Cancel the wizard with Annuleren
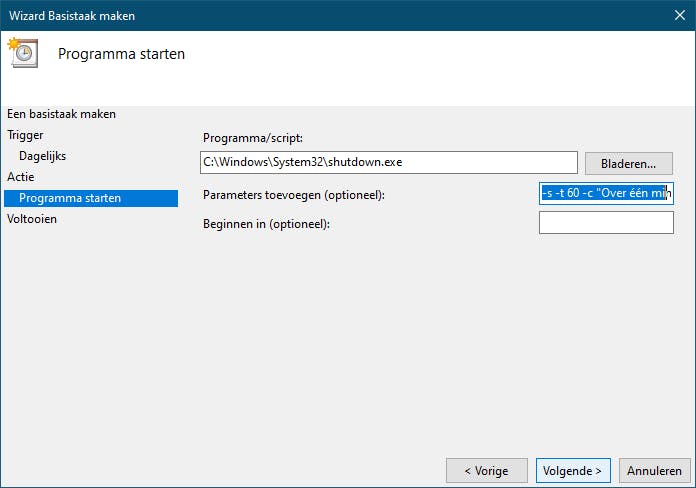Screen dimensions: 696x488 click(x=655, y=470)
